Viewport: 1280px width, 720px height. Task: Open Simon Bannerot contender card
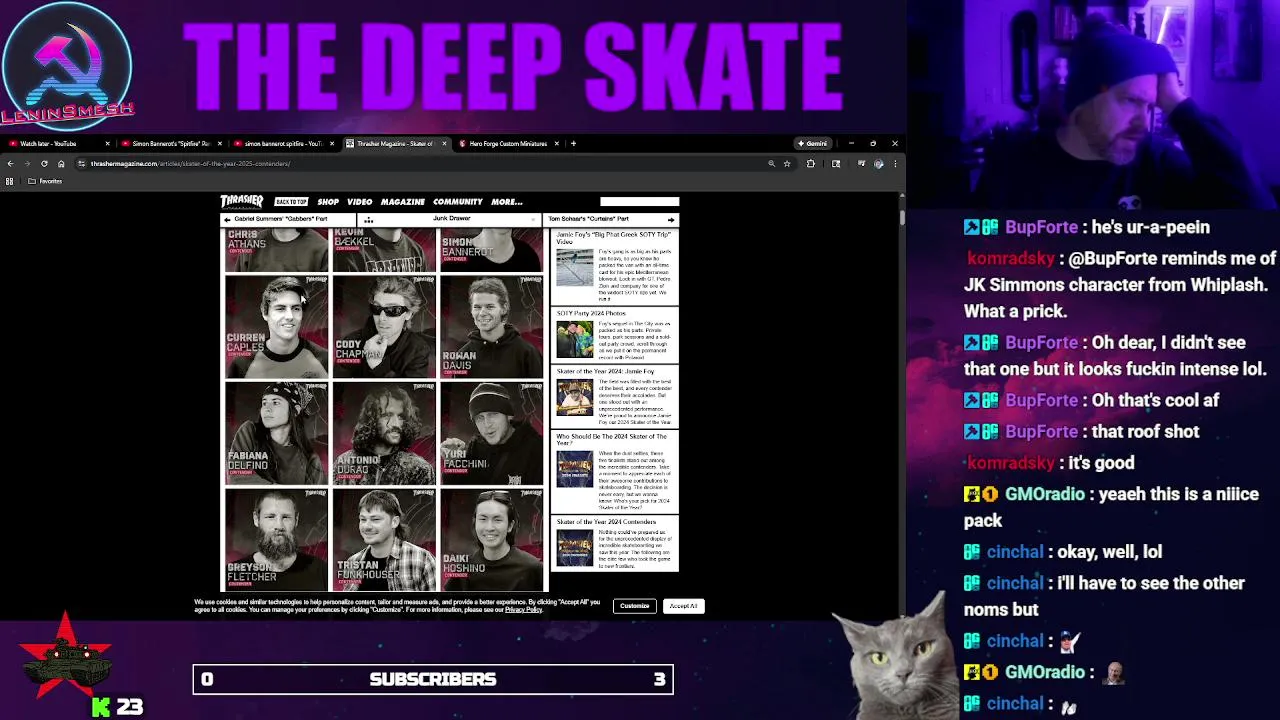(x=492, y=250)
